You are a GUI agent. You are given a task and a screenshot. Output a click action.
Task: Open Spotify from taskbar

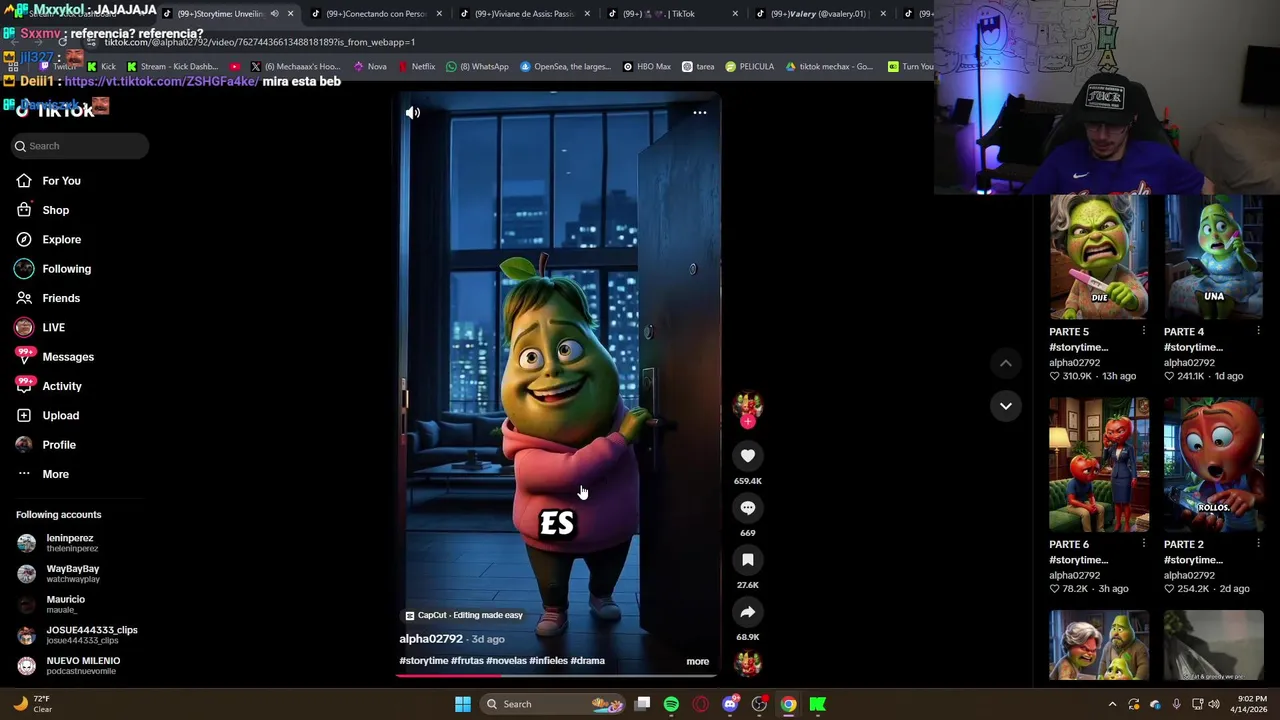[x=671, y=704]
